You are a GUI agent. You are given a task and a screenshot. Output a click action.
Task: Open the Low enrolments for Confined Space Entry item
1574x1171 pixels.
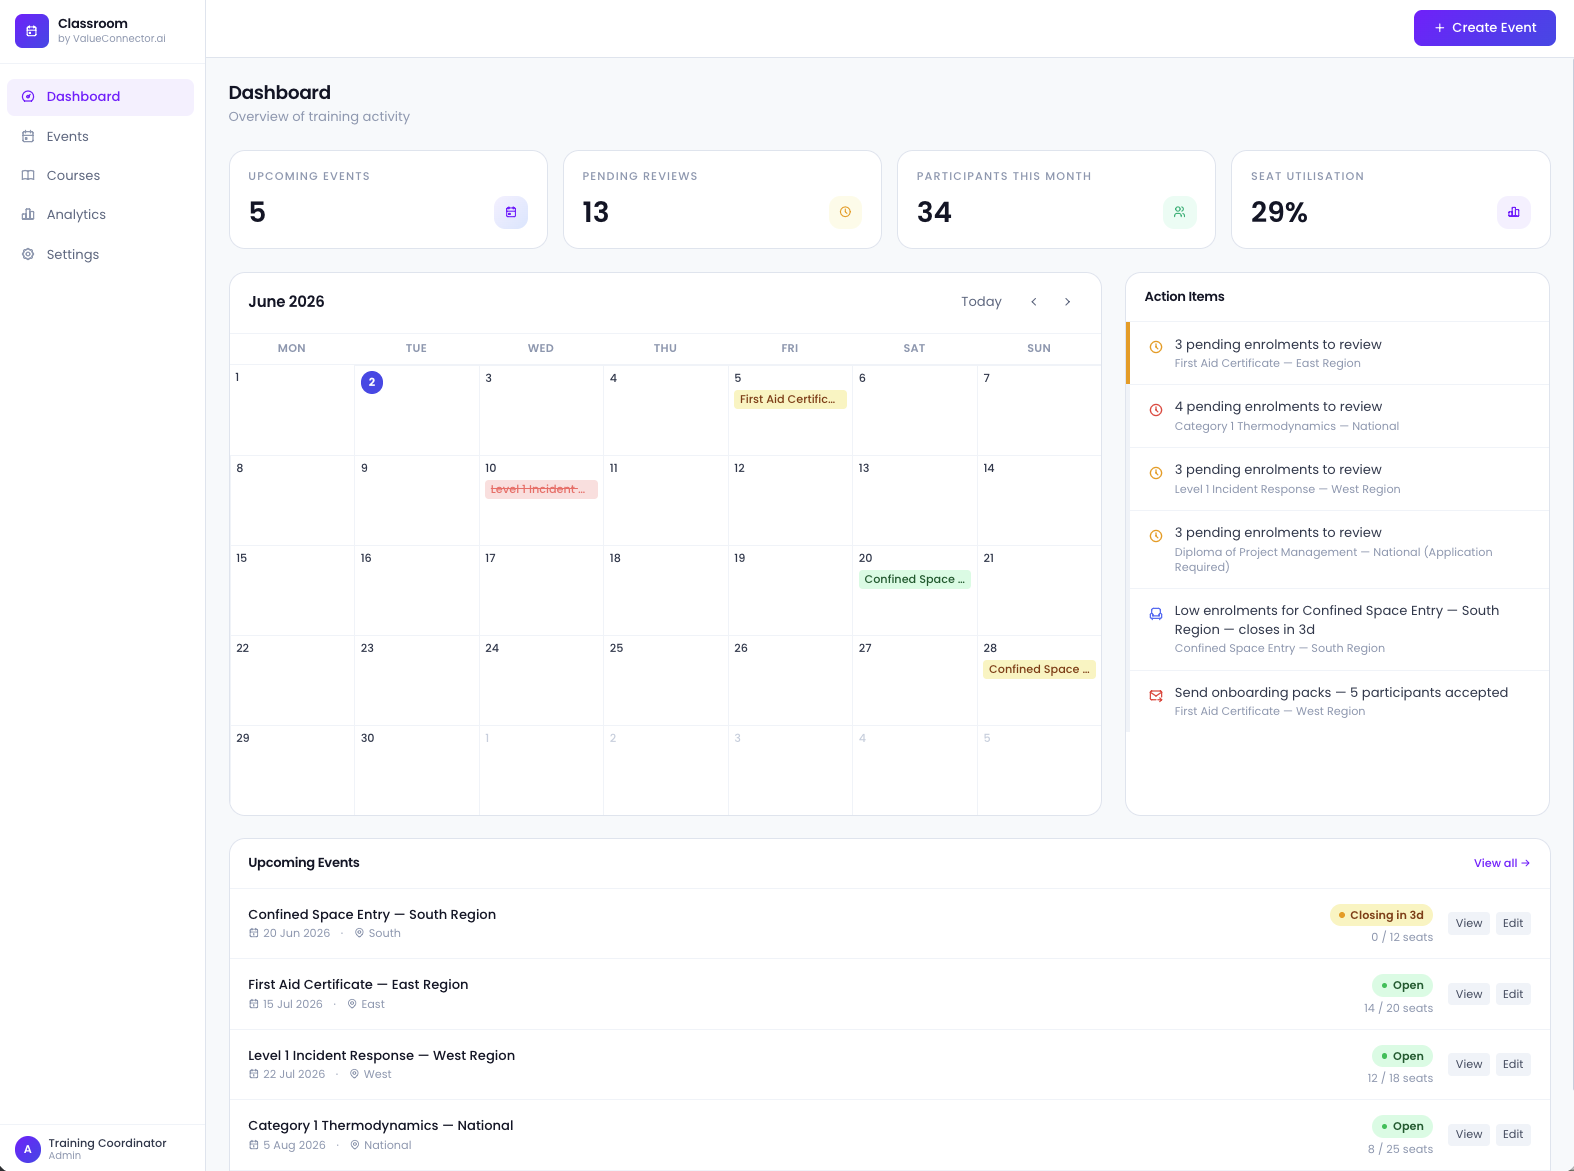point(1338,629)
